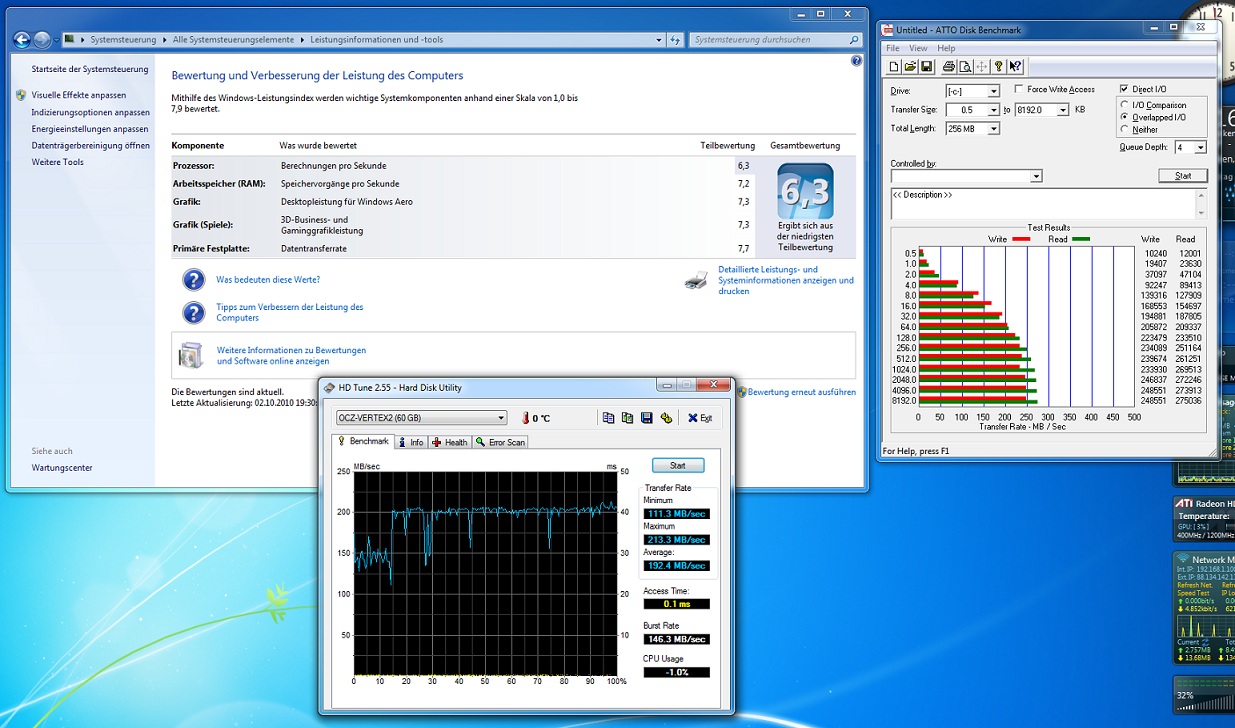Click the printer icon beside 'Detaillierte Leistungs-'

pos(697,280)
